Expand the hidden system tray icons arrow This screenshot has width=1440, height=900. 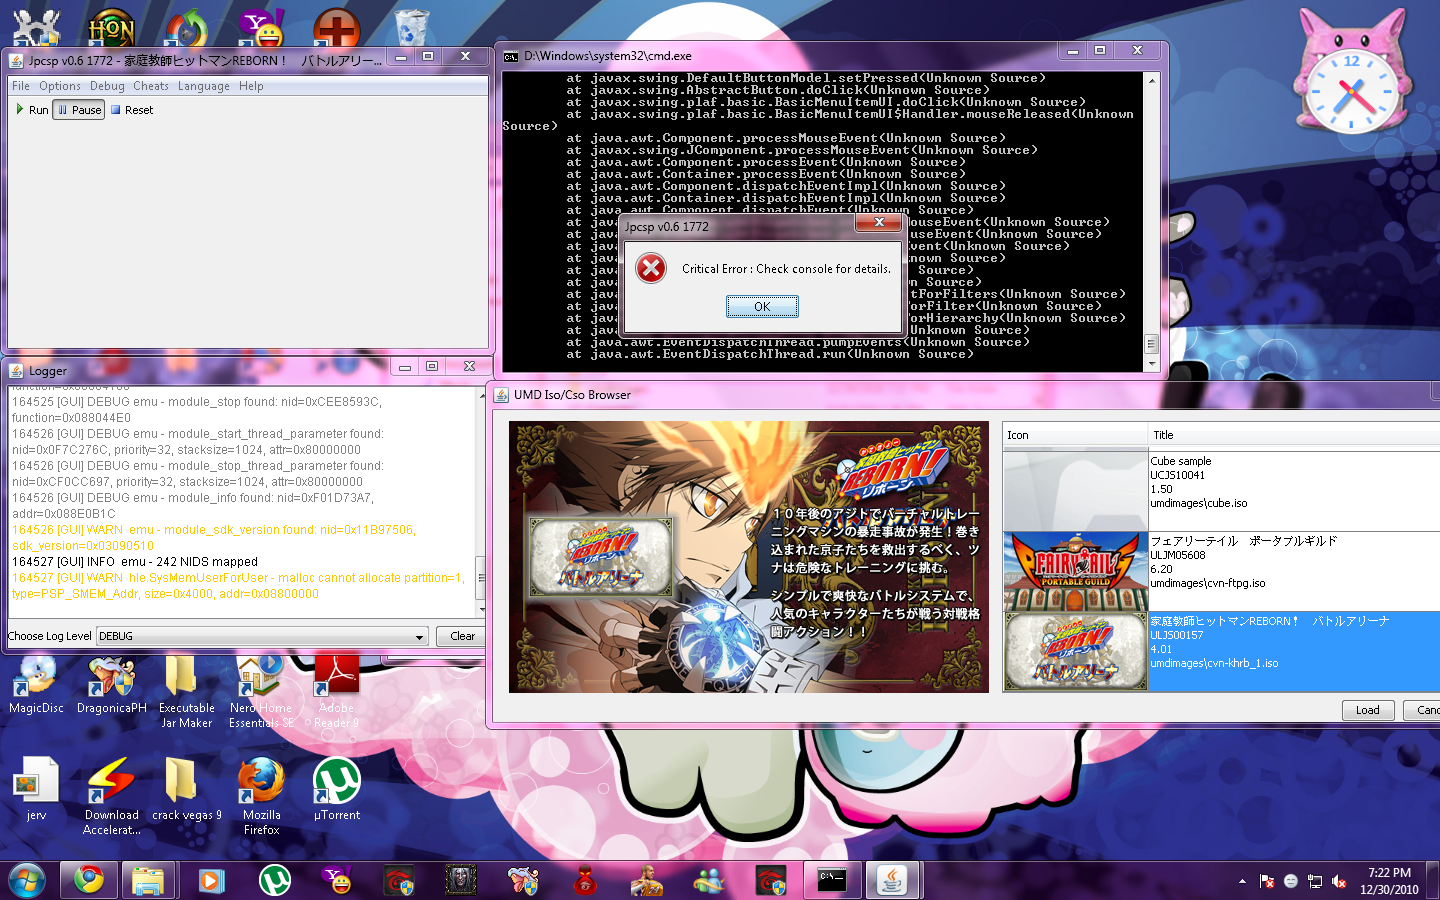[1242, 881]
